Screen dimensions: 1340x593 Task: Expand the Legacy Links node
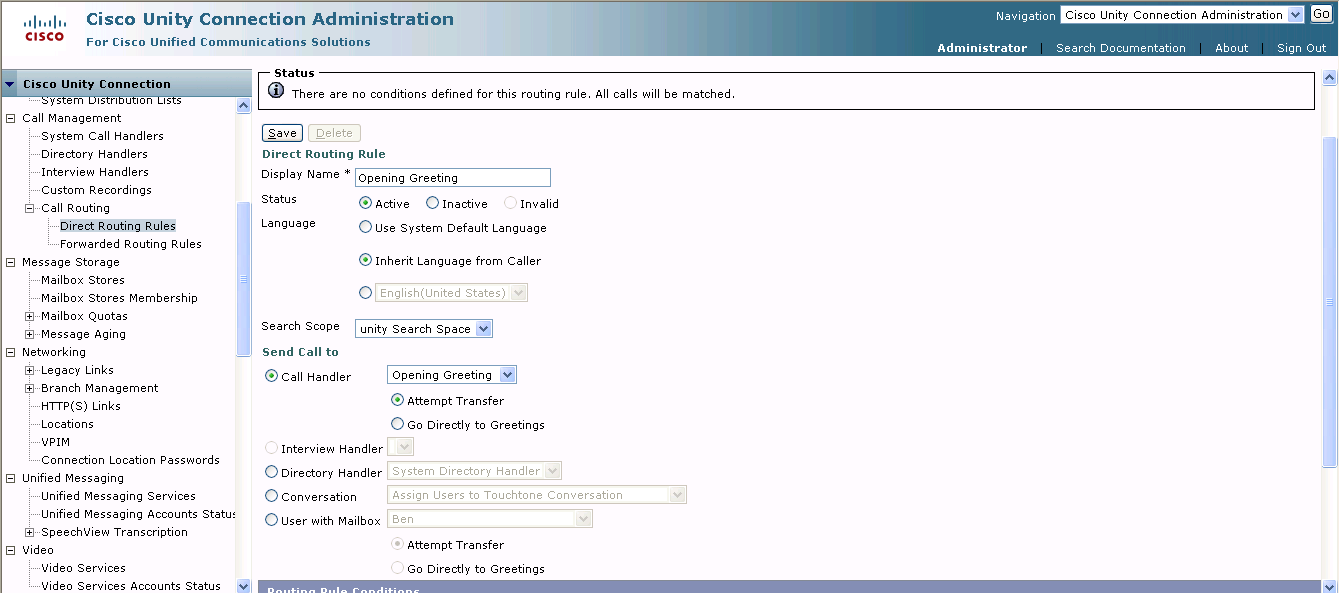(x=30, y=370)
